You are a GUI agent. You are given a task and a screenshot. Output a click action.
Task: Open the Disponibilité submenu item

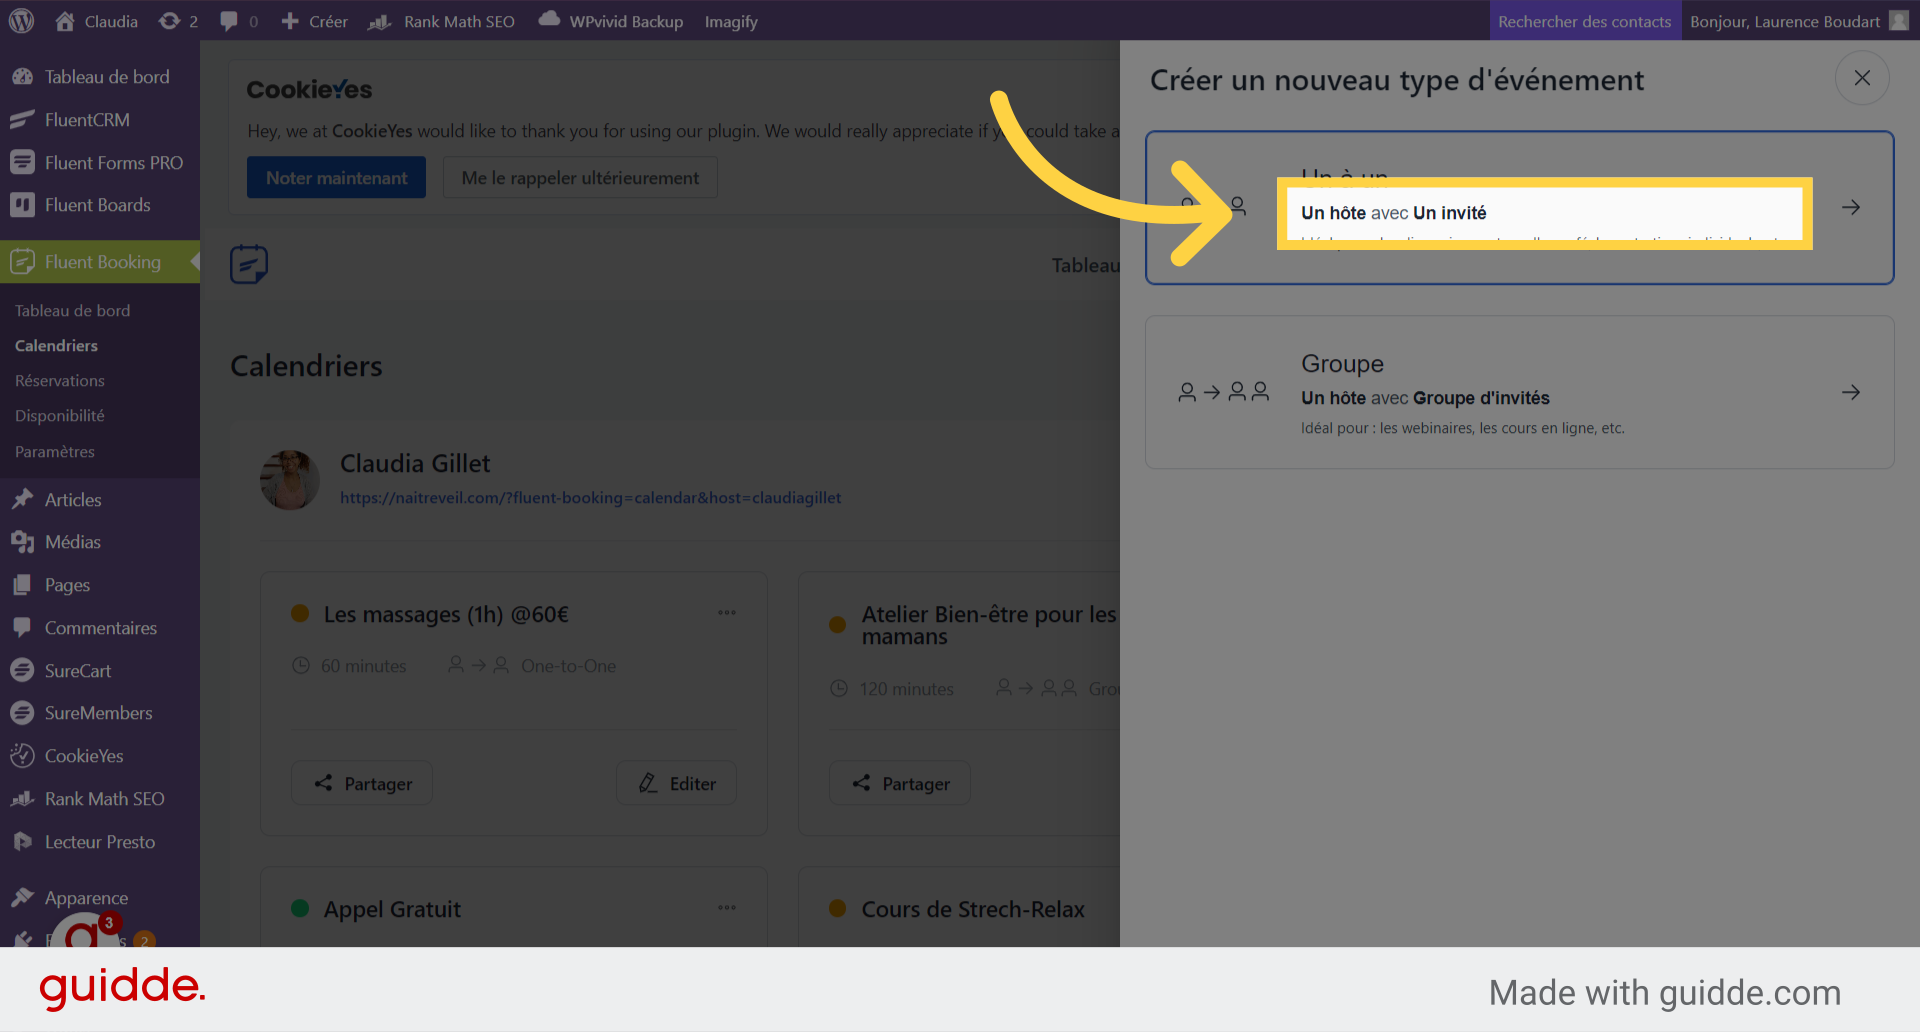pos(60,416)
